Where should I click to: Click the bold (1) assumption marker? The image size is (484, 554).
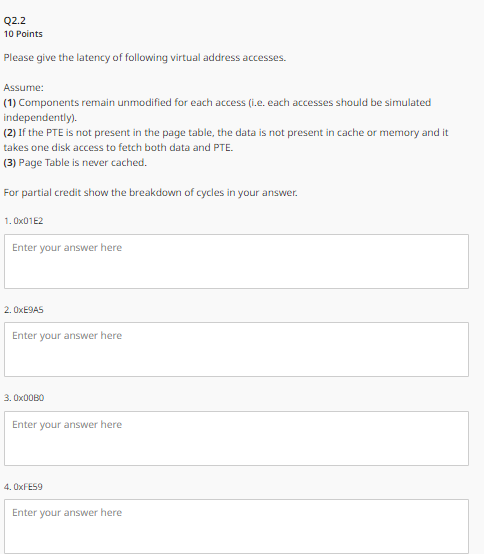pyautogui.click(x=10, y=102)
